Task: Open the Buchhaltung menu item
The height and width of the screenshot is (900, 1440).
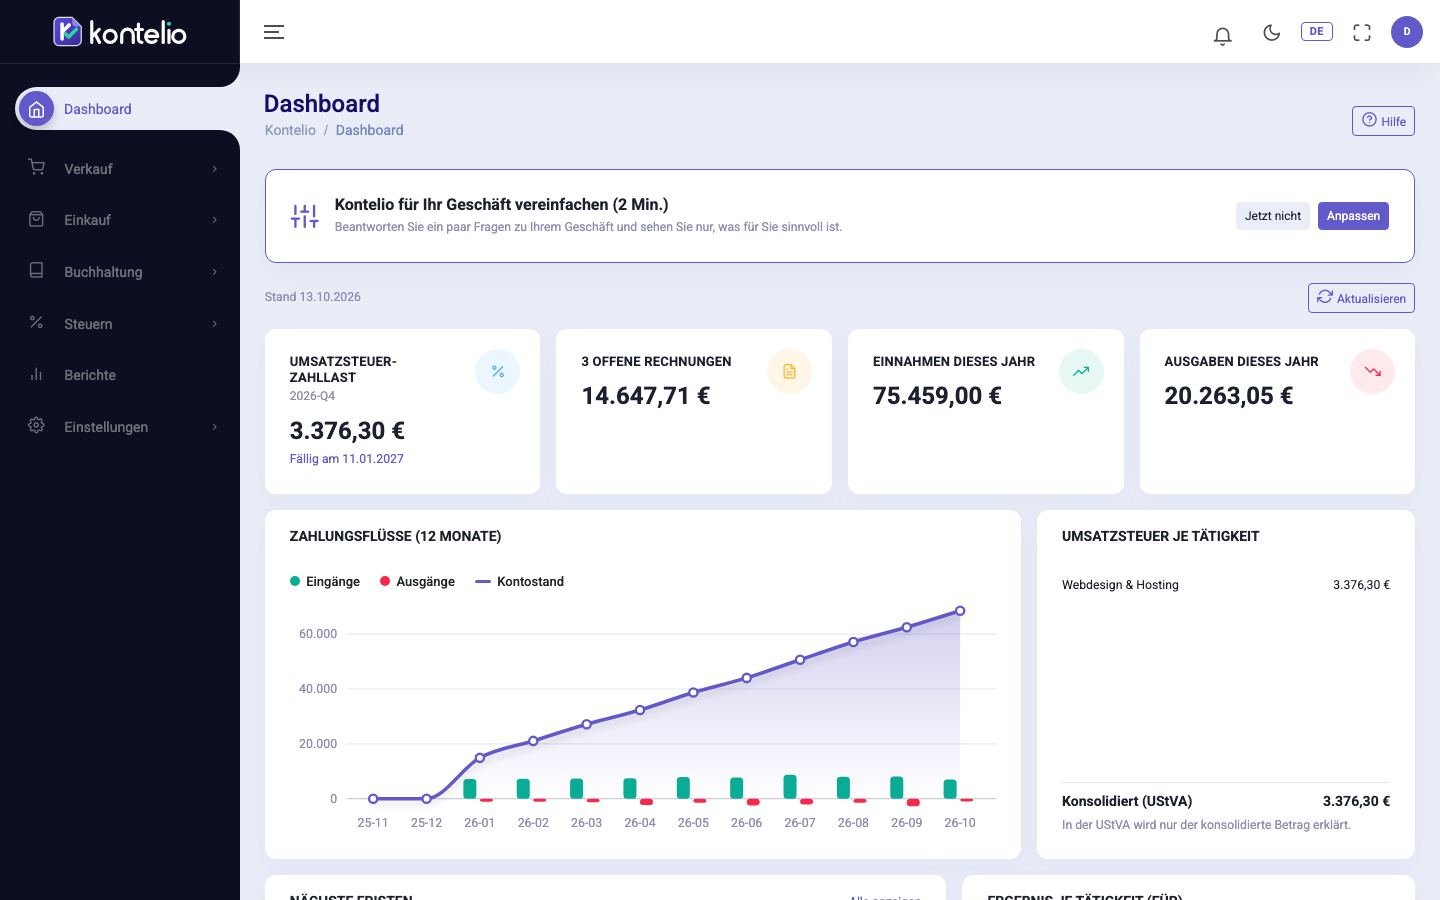Action: click(x=120, y=272)
